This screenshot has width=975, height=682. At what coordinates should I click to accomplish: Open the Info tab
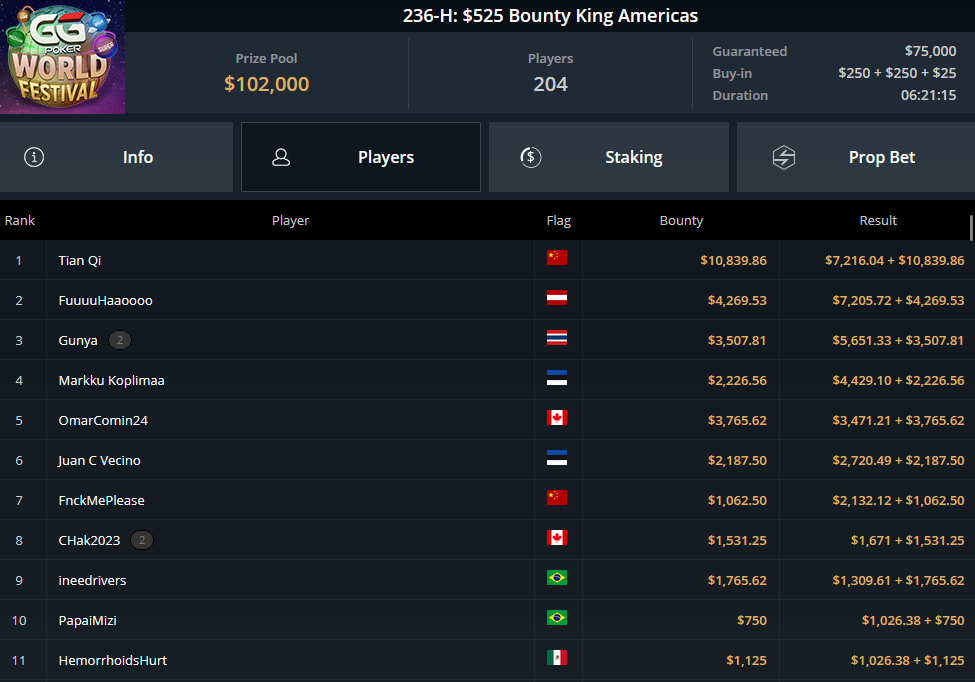click(x=116, y=157)
